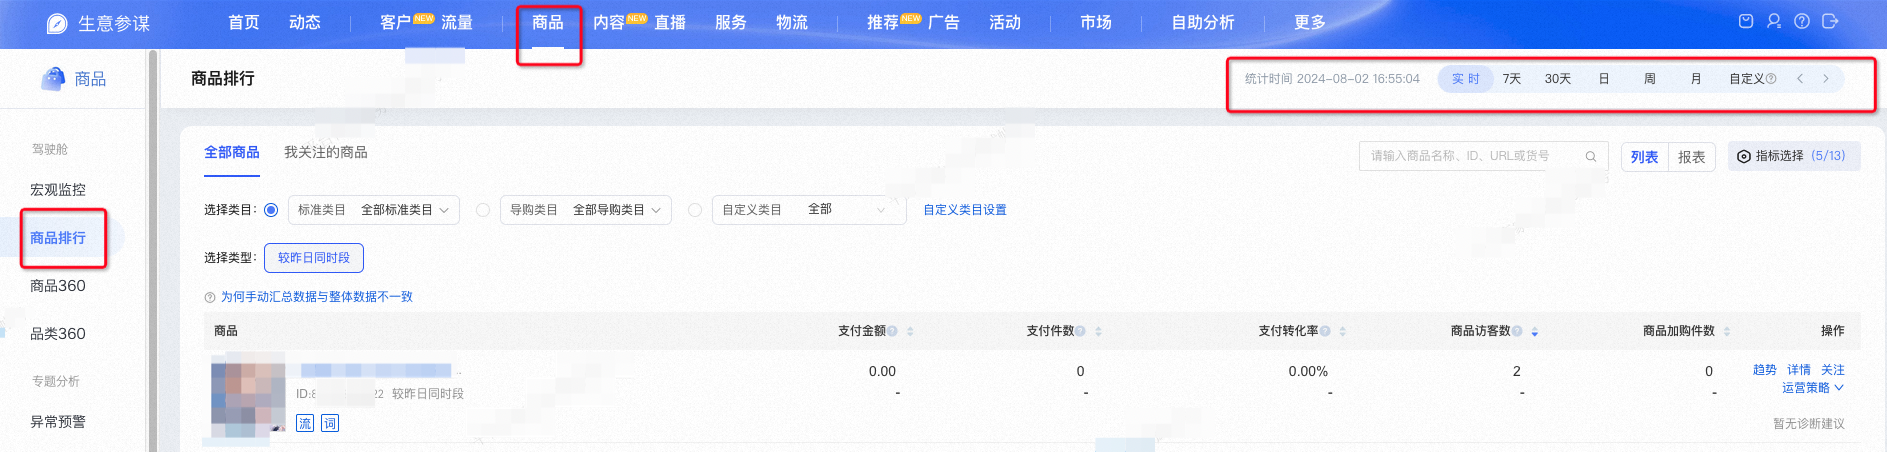Click the 为何手动汇总数据与整体数据不一致 link
This screenshot has width=1887, height=452.
coord(317,297)
